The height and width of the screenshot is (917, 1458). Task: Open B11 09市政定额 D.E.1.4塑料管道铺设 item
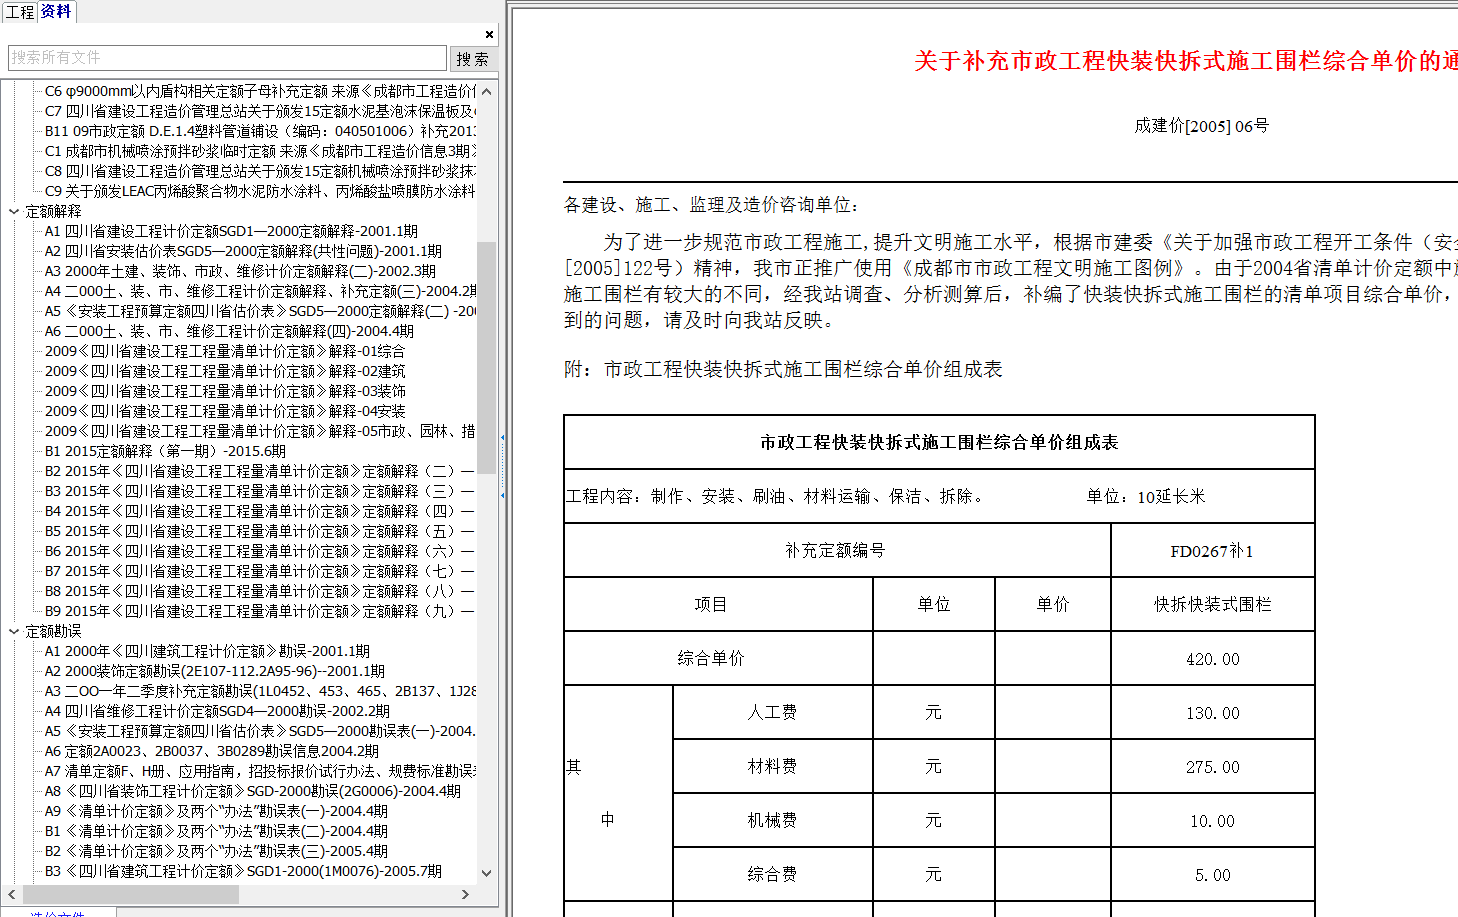(260, 131)
